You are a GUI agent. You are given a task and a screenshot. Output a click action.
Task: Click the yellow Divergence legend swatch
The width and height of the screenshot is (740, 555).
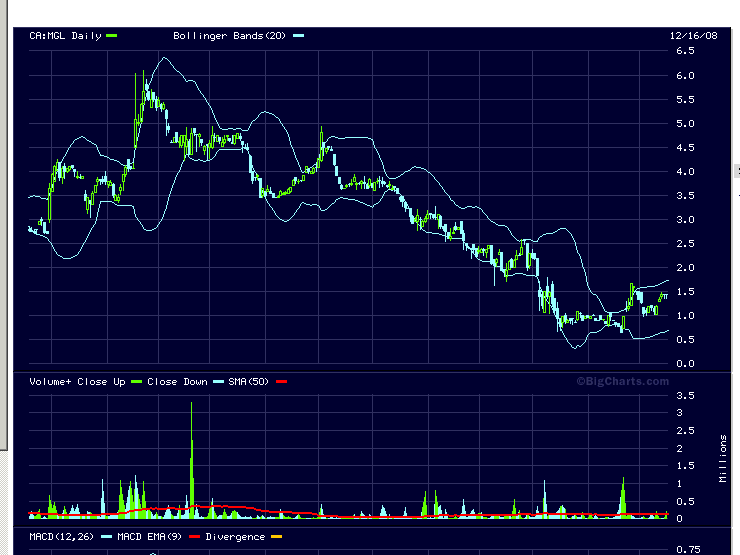(277, 537)
